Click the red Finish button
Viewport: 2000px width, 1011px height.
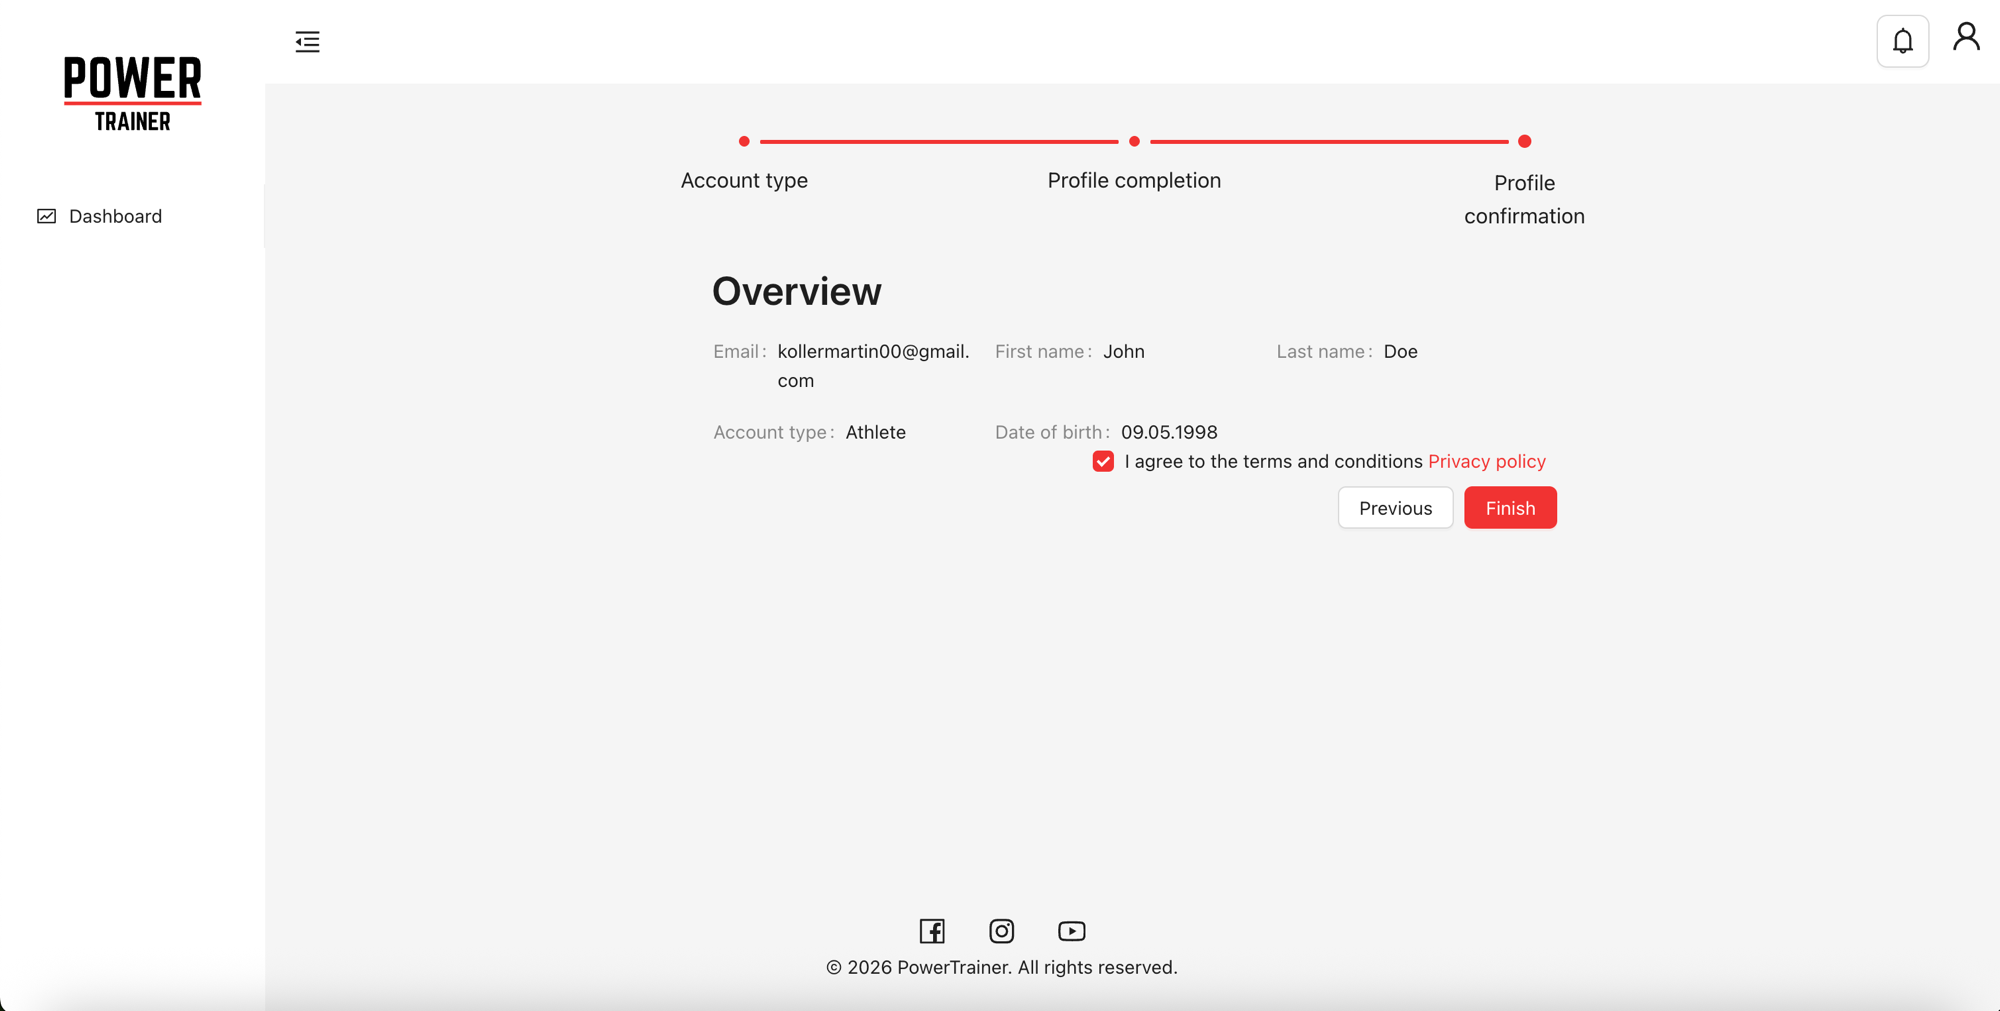tap(1510, 508)
